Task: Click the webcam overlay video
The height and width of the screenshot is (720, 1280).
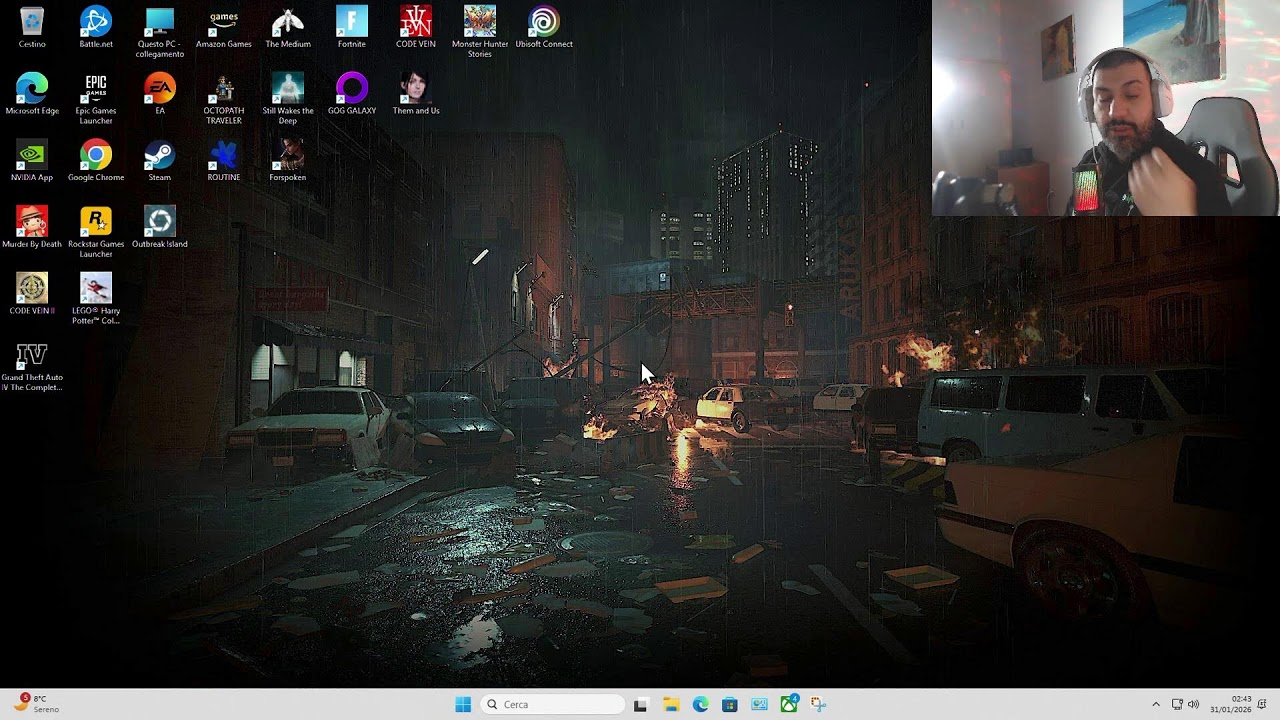Action: [x=1106, y=108]
